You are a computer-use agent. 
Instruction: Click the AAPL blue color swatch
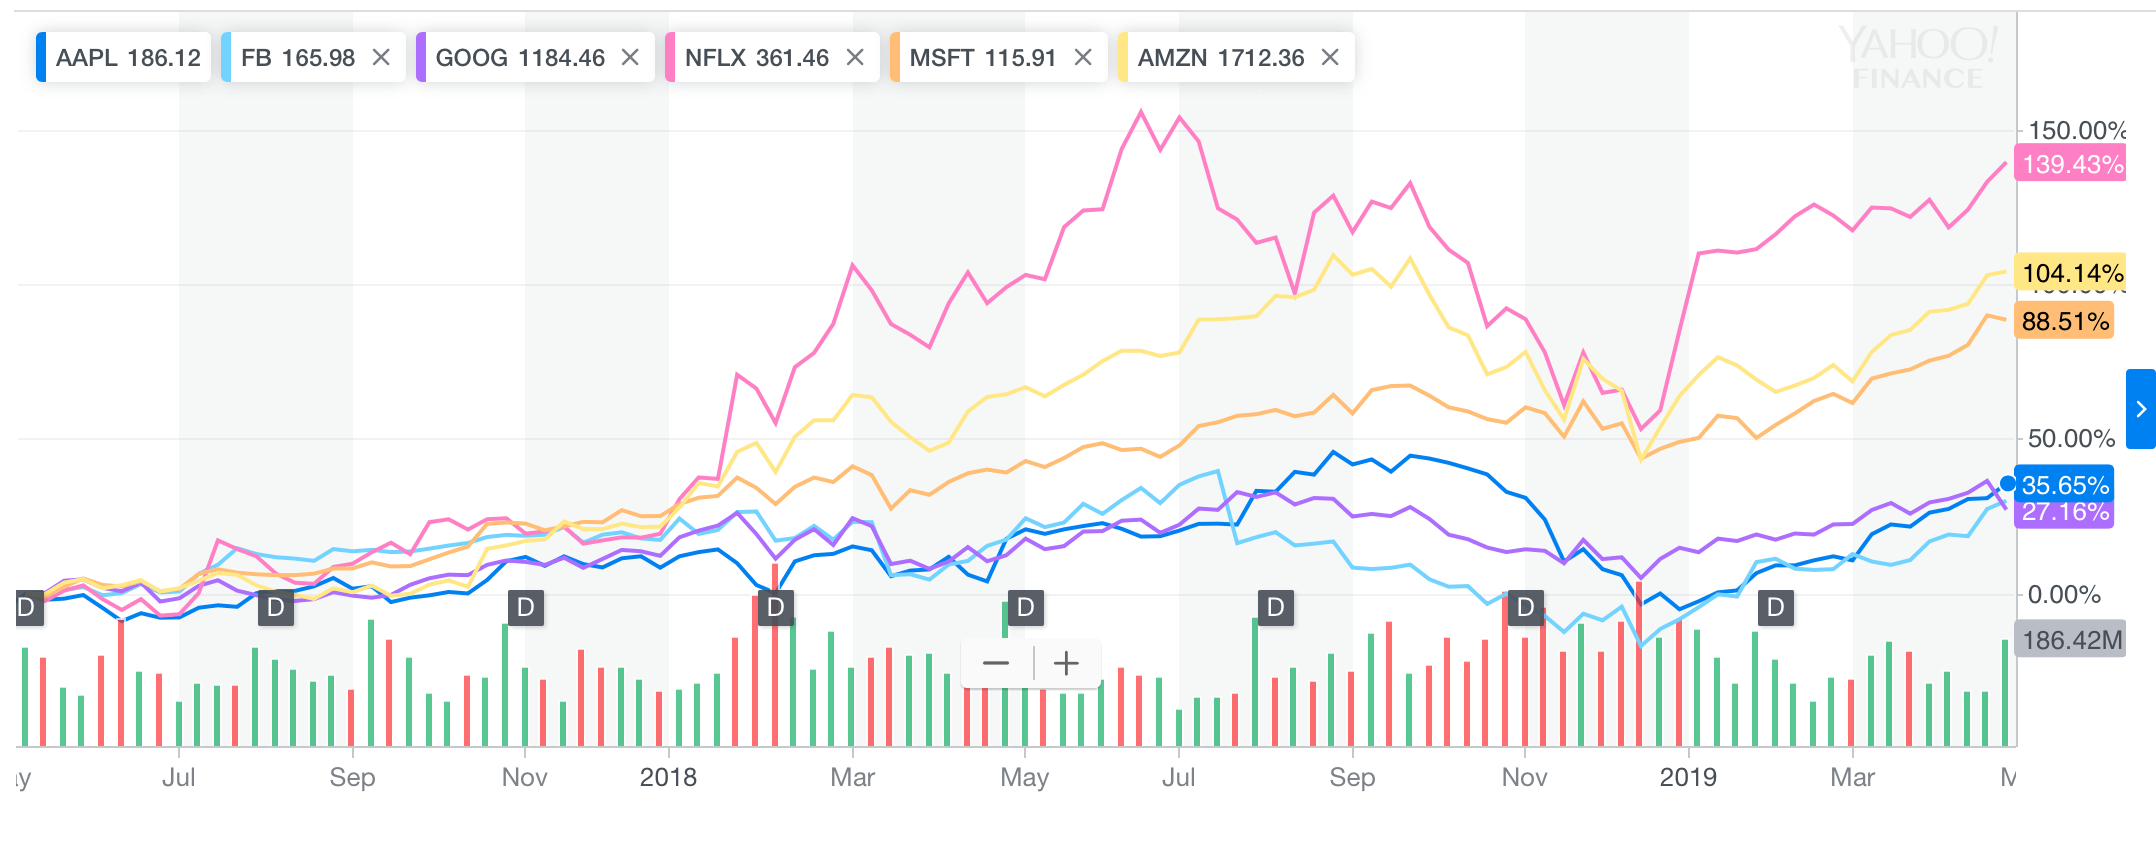(x=41, y=58)
